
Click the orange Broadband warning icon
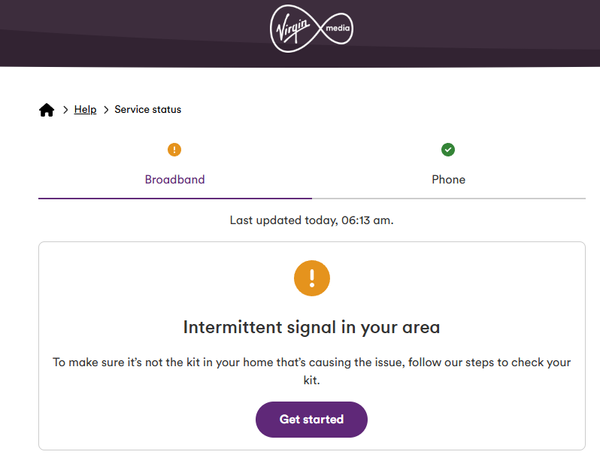click(x=174, y=150)
